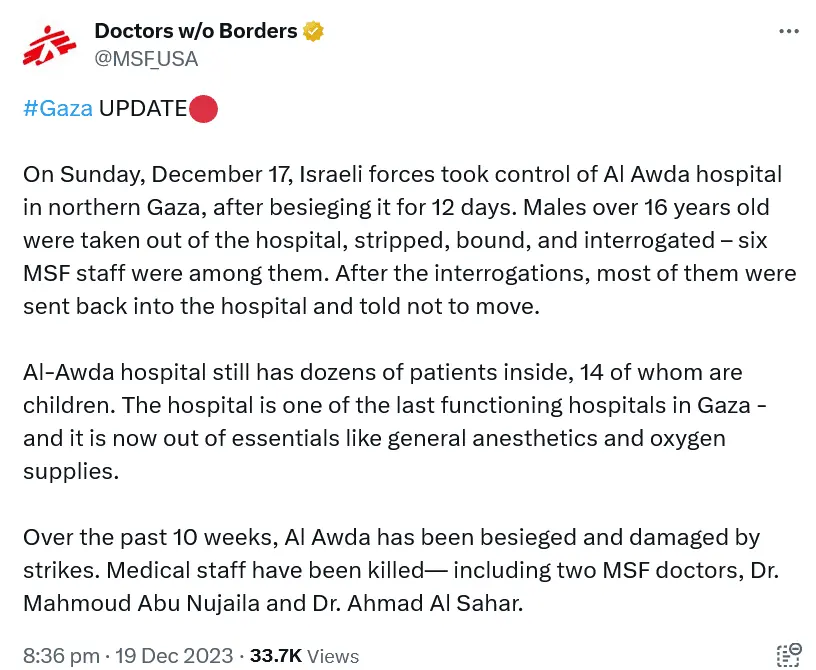Open Doctors w/o Borders profile name
Viewport: 816px width, 670px height.
point(196,31)
